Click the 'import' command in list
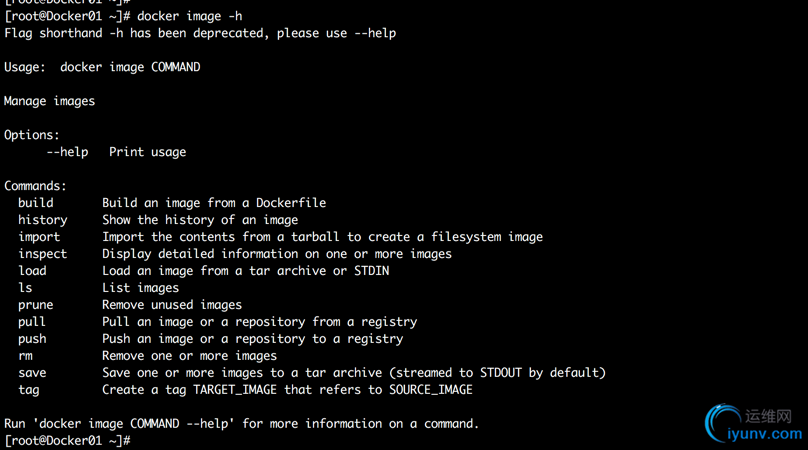Image resolution: width=808 pixels, height=450 pixels. [39, 237]
